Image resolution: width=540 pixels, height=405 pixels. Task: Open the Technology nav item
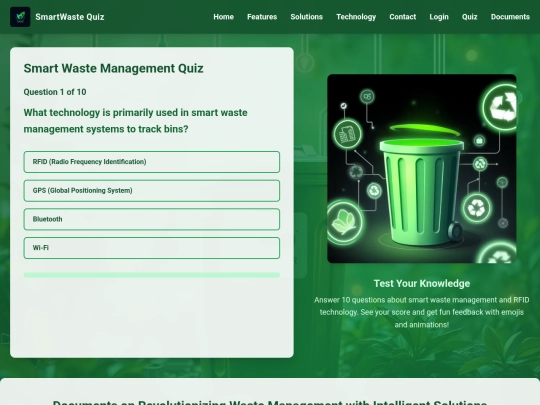pyautogui.click(x=356, y=17)
